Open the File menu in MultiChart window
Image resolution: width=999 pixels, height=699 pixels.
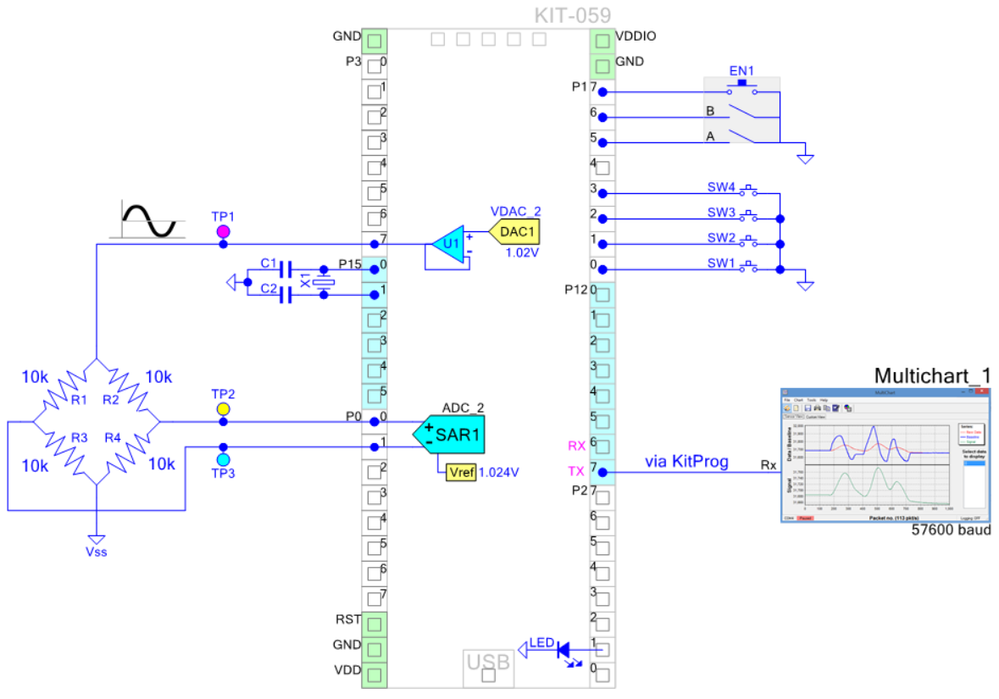click(x=787, y=399)
